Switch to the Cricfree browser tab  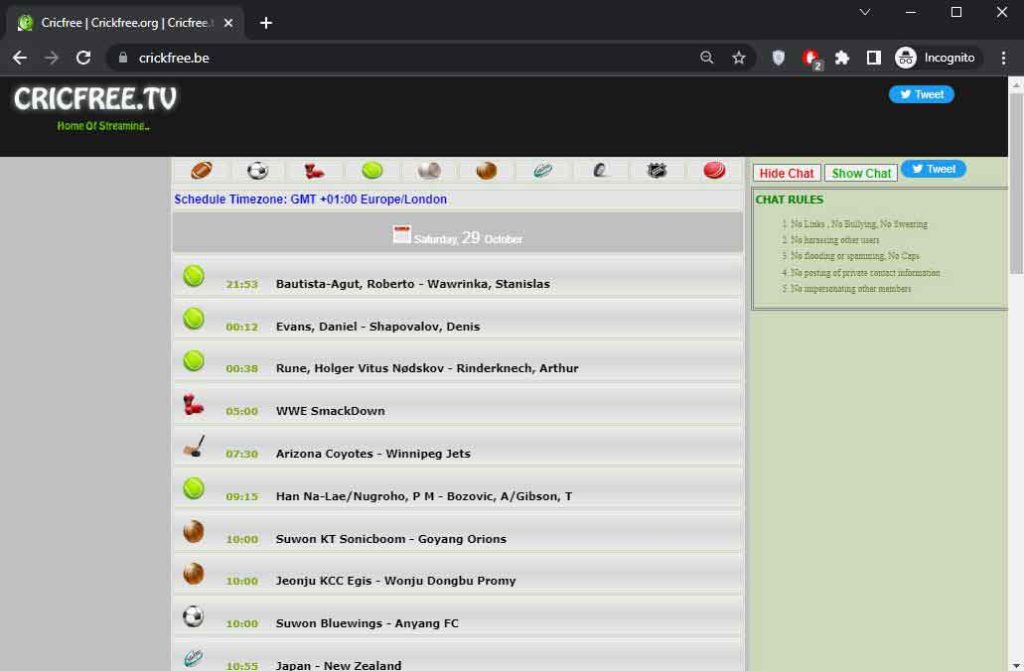(125, 22)
